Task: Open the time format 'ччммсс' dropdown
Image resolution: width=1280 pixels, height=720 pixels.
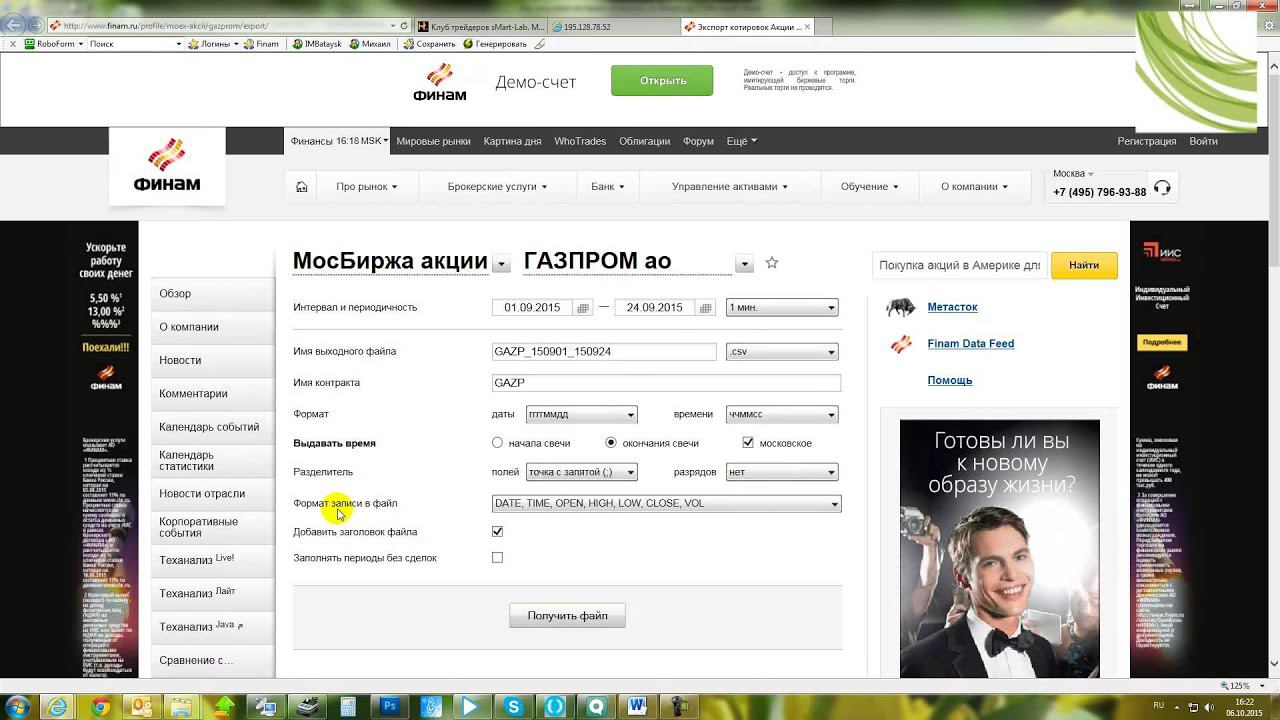Action: [x=782, y=414]
